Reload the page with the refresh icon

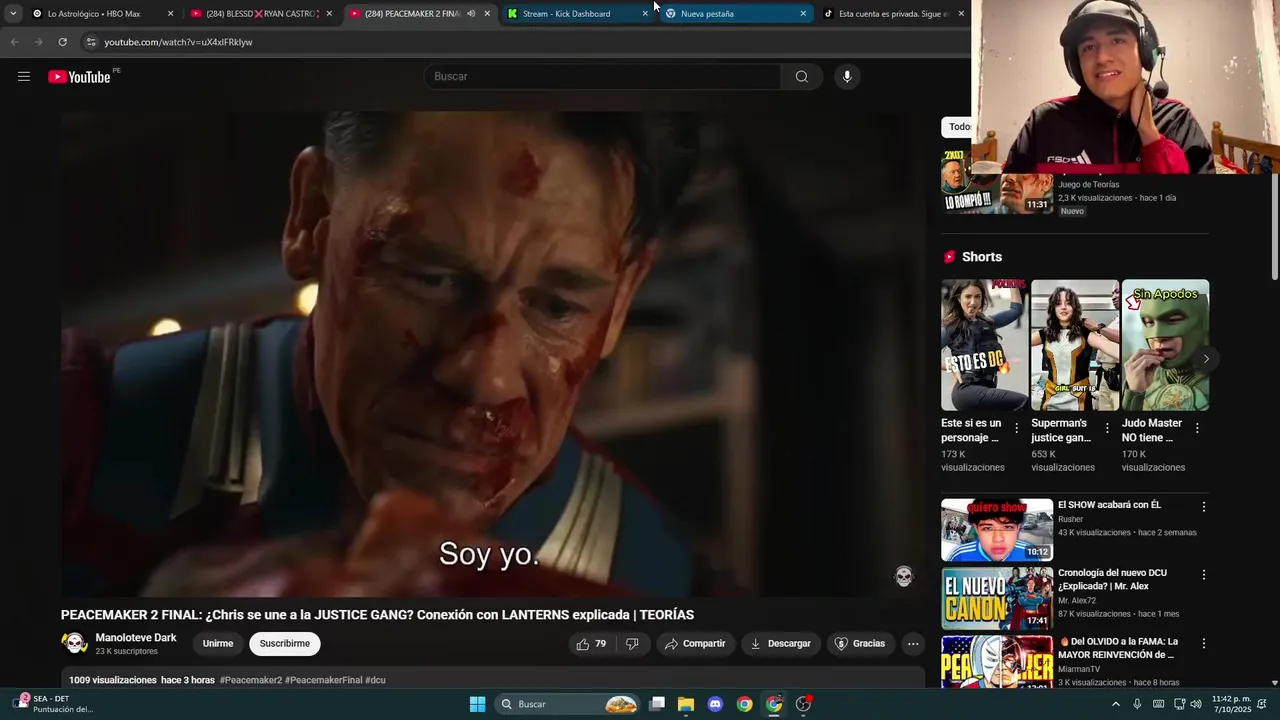62,42
